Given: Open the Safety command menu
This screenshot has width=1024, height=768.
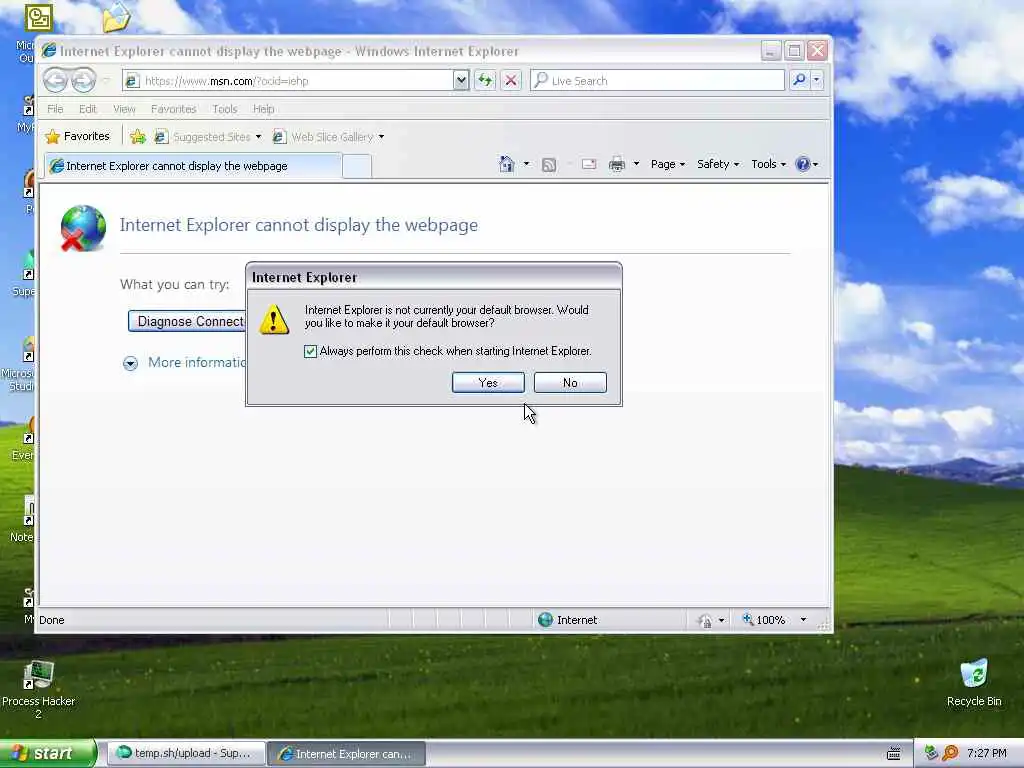Looking at the screenshot, I should click(x=718, y=164).
